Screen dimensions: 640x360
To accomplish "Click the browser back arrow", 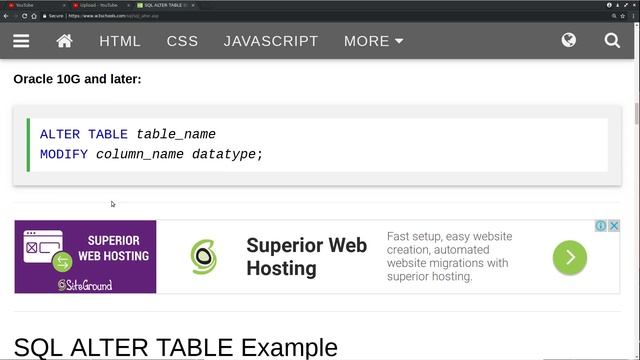I will click(x=6, y=16).
